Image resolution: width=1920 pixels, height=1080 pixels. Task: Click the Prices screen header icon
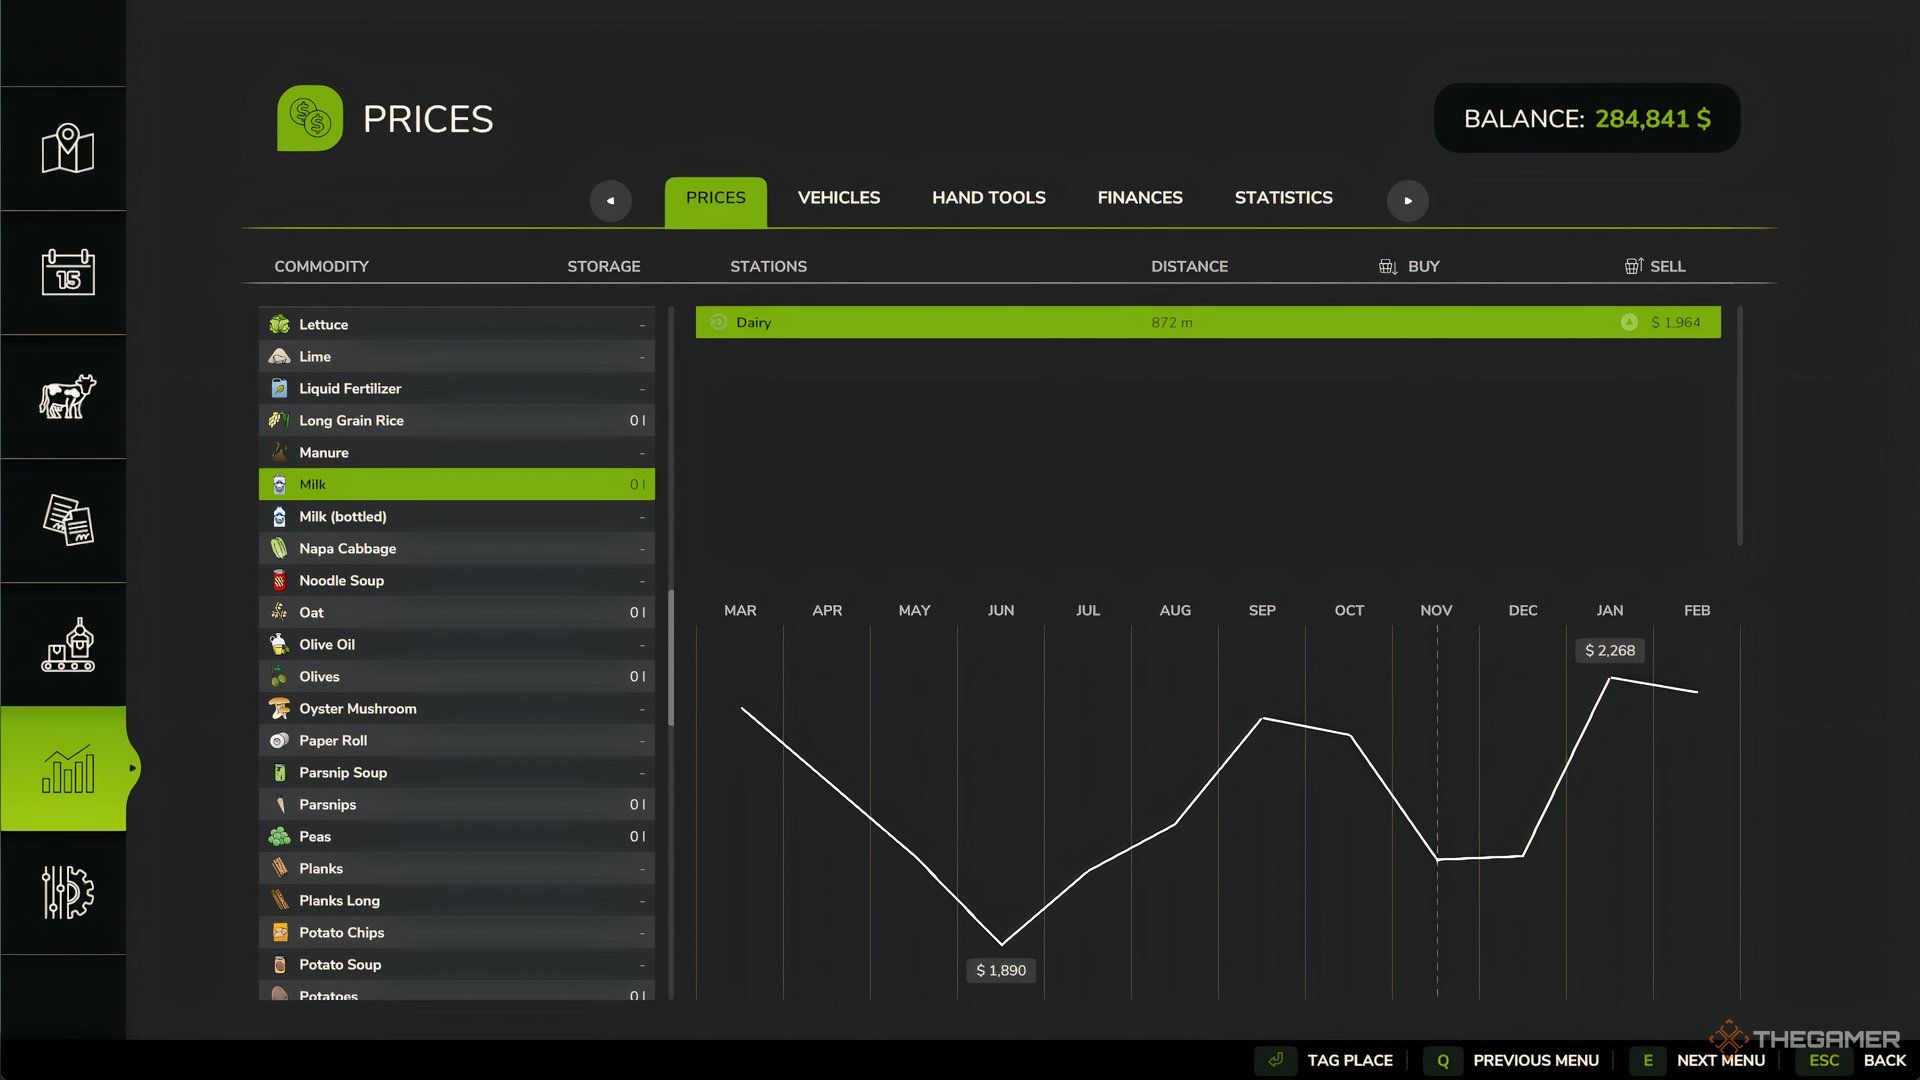[309, 117]
